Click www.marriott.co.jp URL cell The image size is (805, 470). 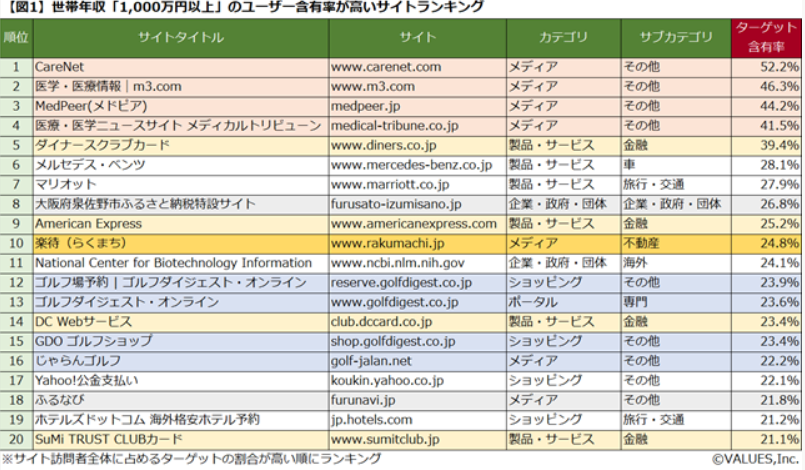417,185
